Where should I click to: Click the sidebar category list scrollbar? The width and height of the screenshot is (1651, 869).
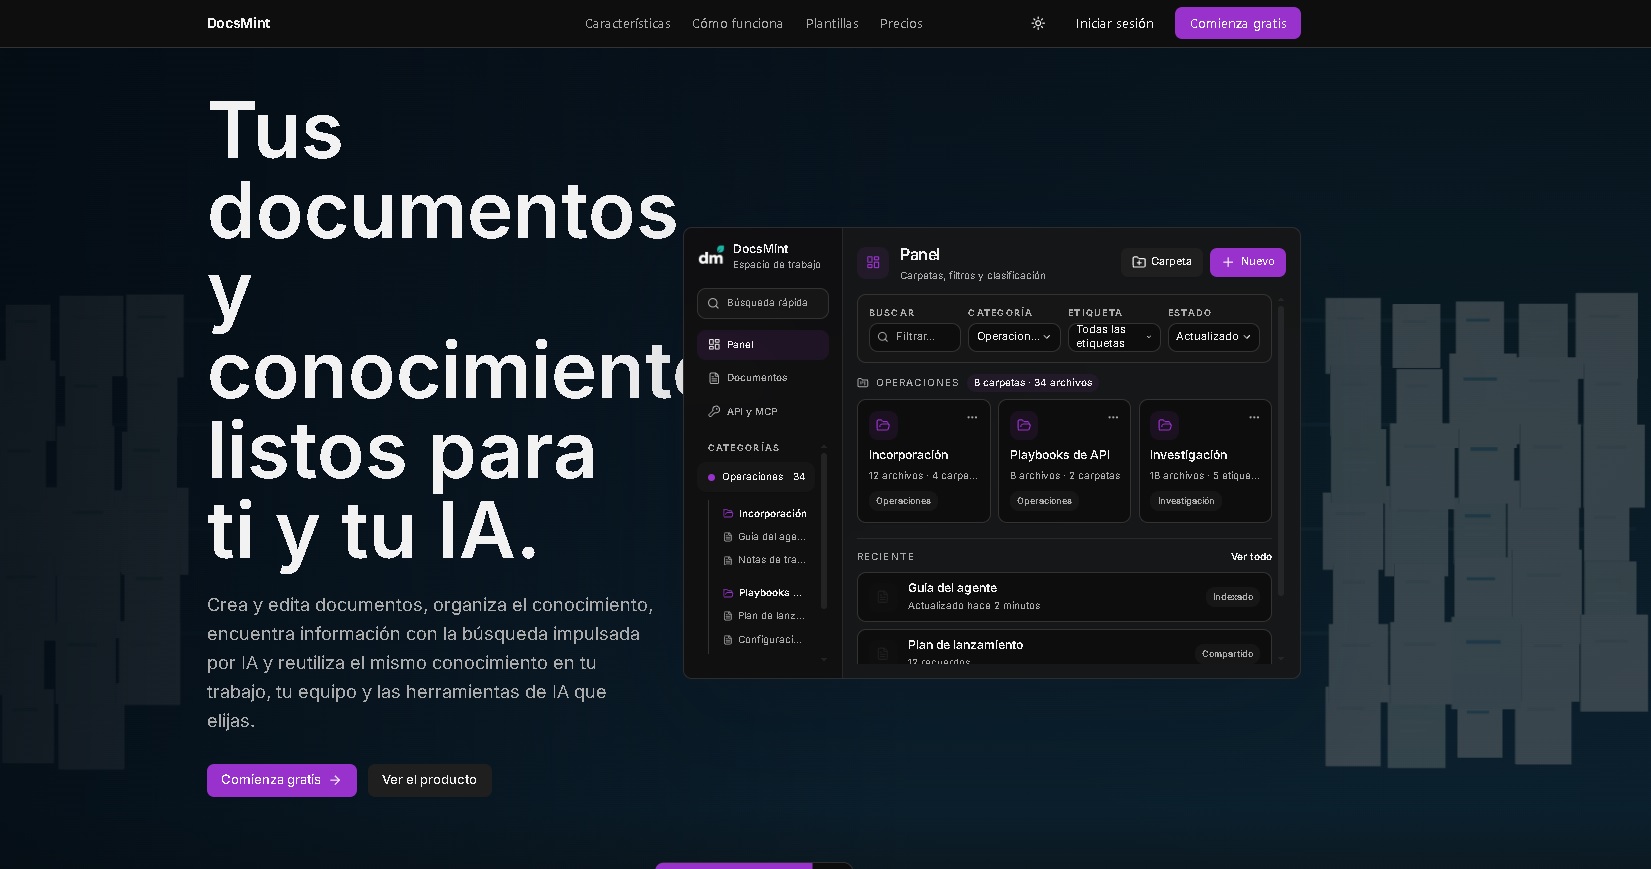pos(824,531)
